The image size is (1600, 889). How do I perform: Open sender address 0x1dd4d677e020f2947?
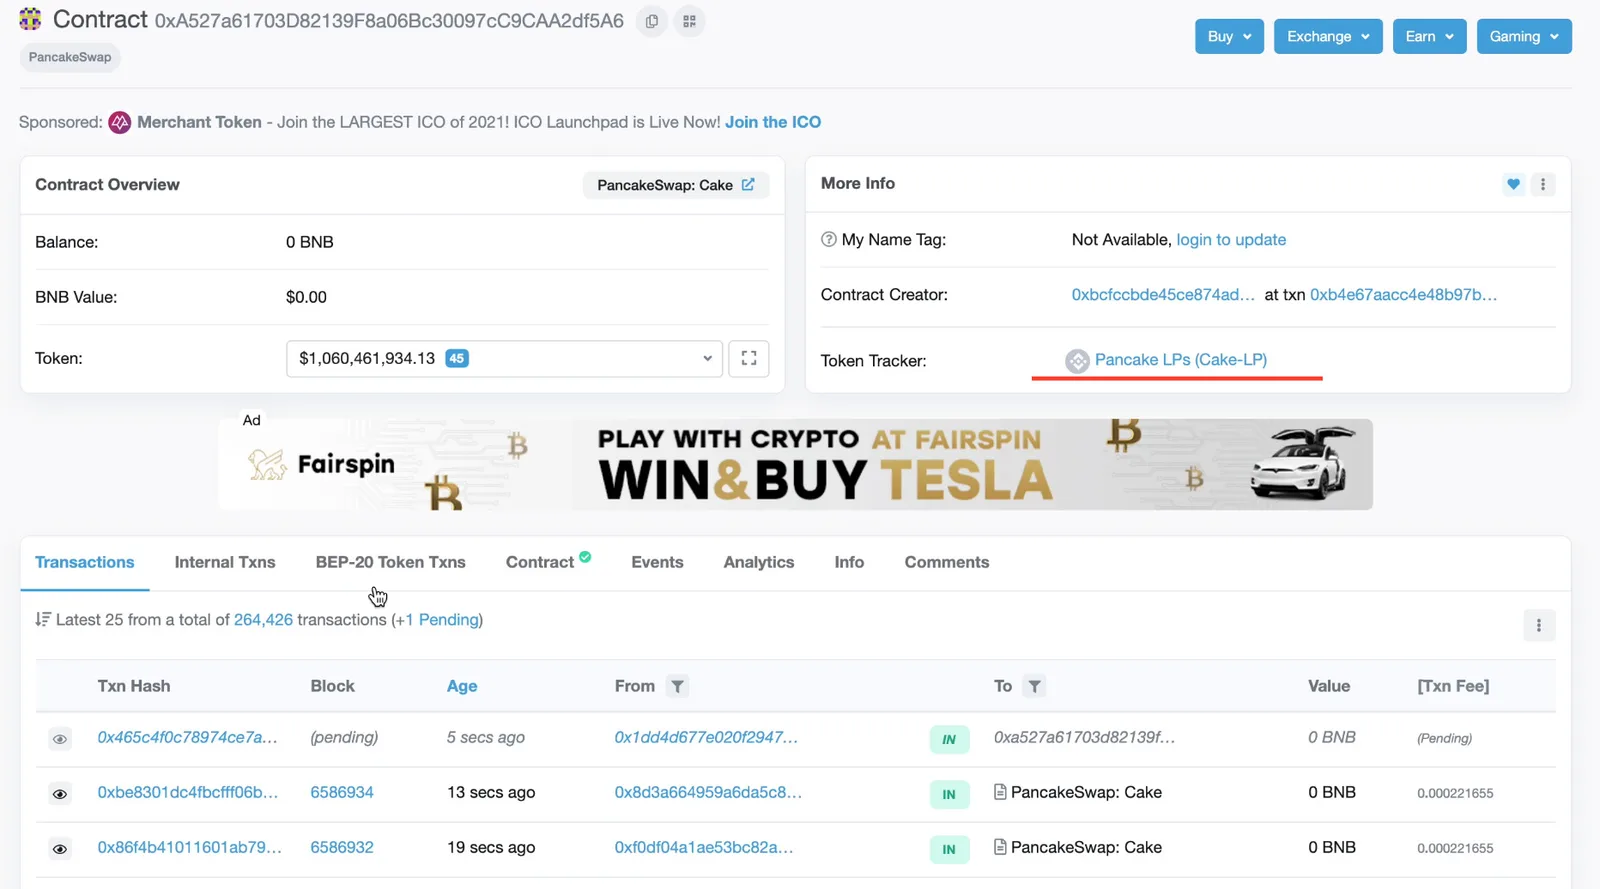pos(706,738)
